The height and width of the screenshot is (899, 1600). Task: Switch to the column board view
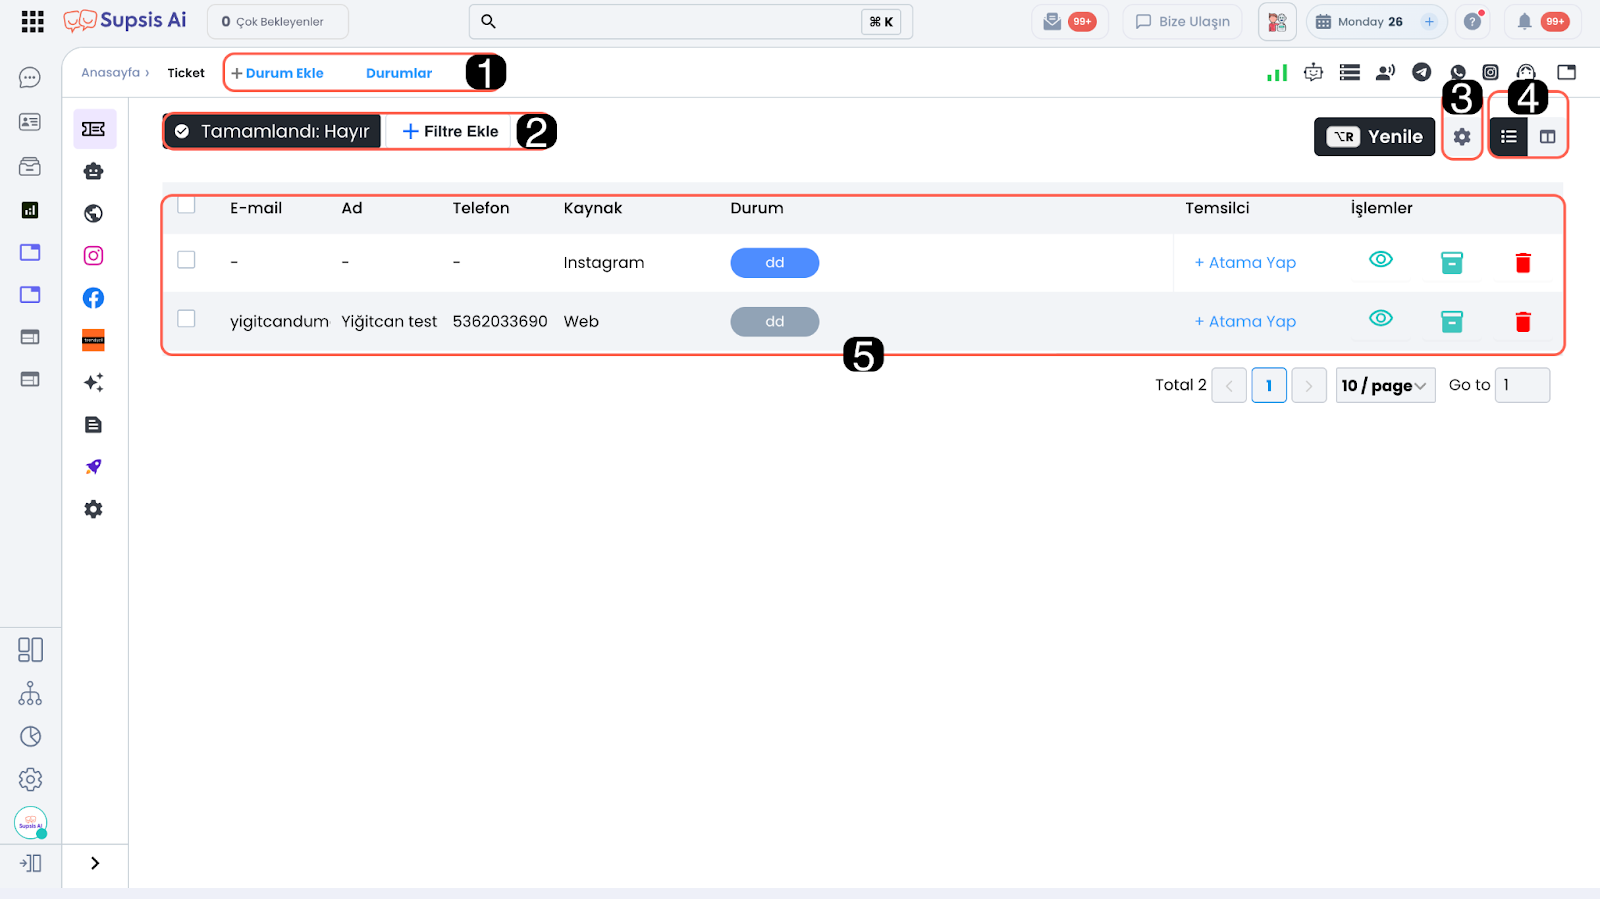(x=1547, y=137)
